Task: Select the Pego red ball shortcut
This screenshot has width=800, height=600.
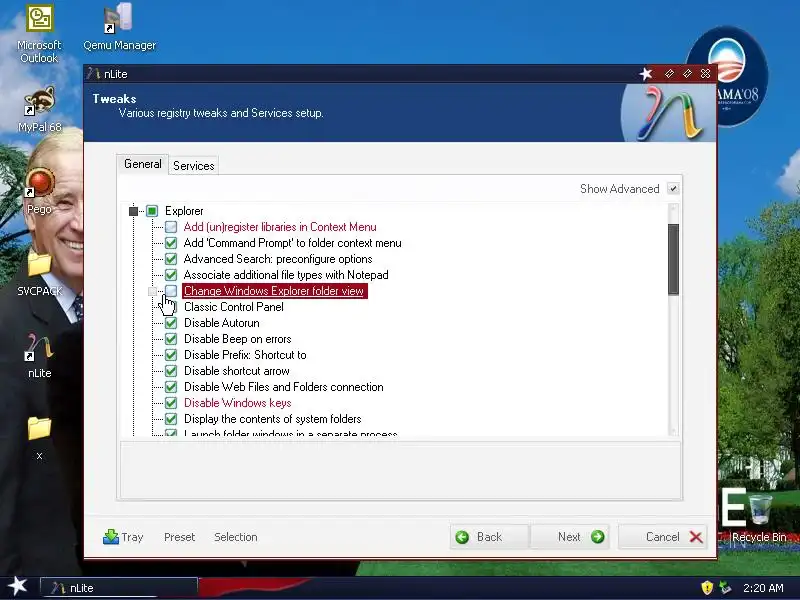Action: (39, 183)
